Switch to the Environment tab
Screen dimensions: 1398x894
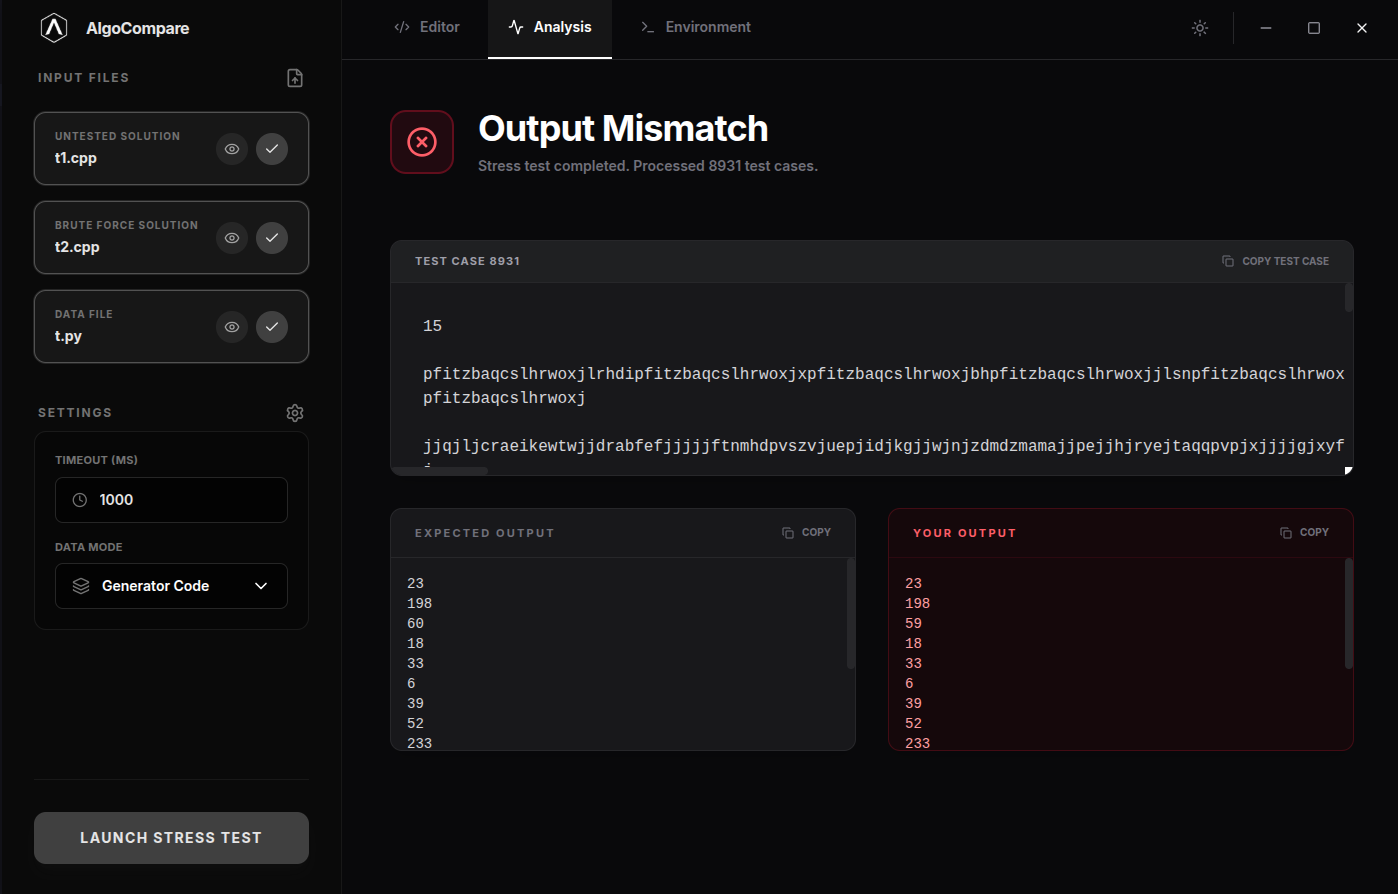(695, 28)
